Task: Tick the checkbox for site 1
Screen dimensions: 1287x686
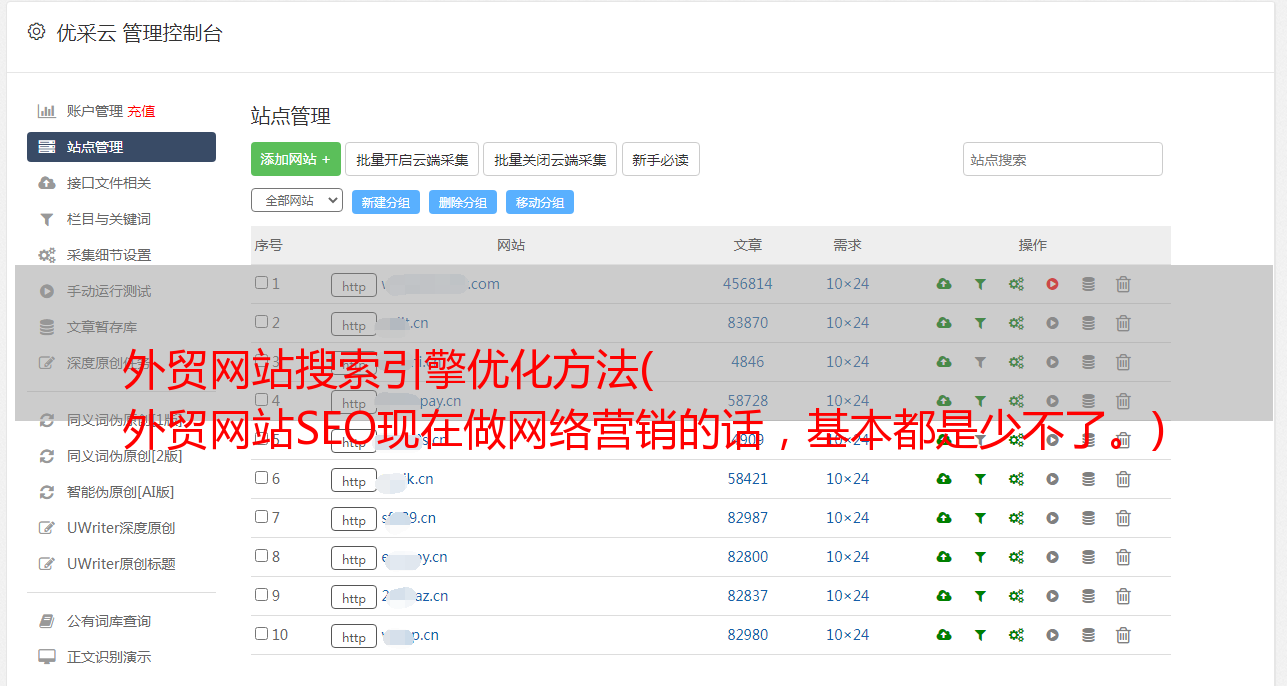Action: tap(261, 283)
